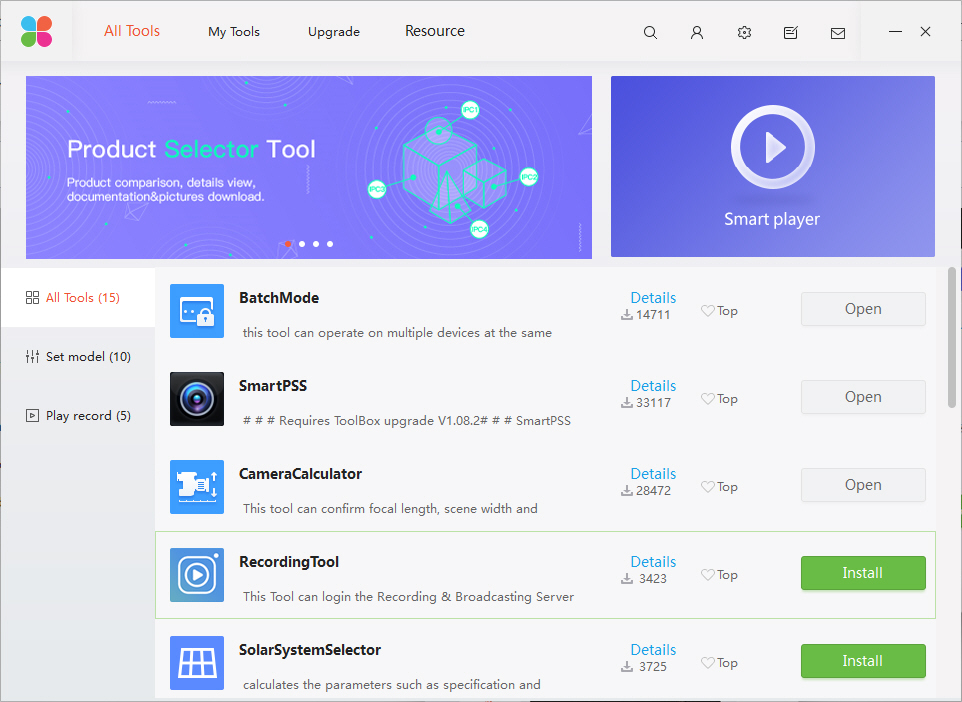This screenshot has height=702, width=962.
Task: Open the CameraCalculator tool
Action: 863,485
